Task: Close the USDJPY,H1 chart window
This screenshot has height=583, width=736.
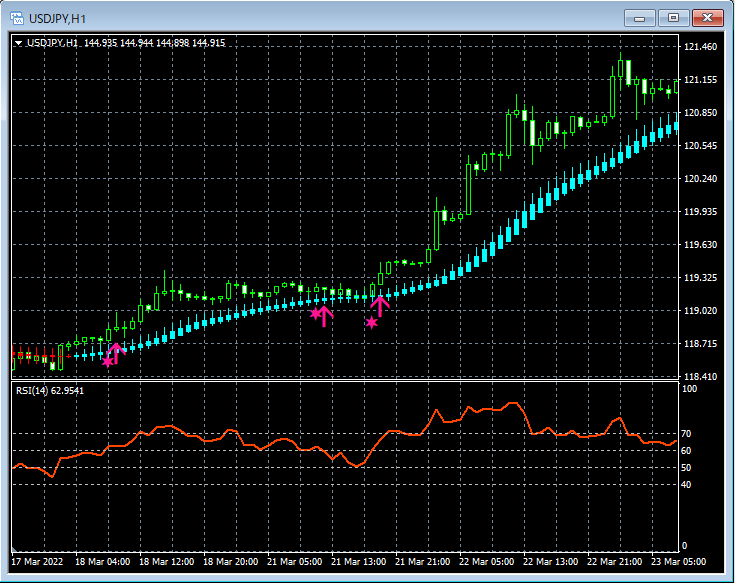Action: 708,18
